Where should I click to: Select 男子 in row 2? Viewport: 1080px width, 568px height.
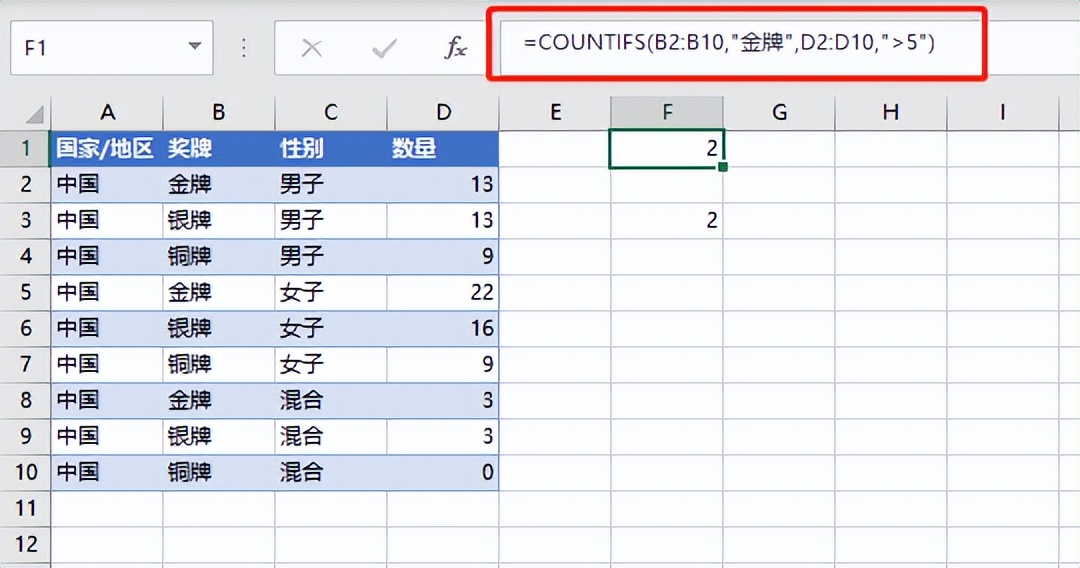[331, 184]
